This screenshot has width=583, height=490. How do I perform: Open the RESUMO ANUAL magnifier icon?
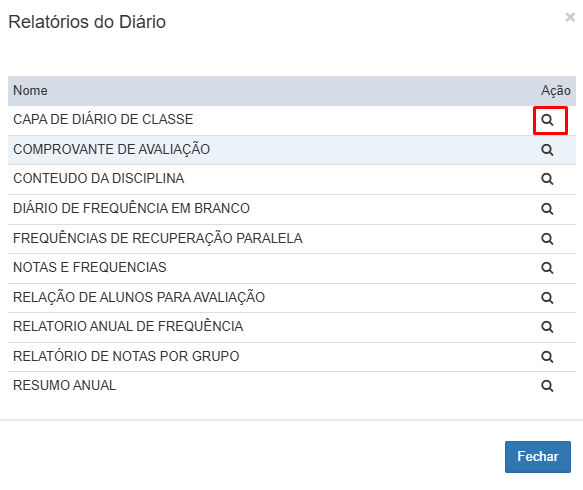[x=547, y=386]
